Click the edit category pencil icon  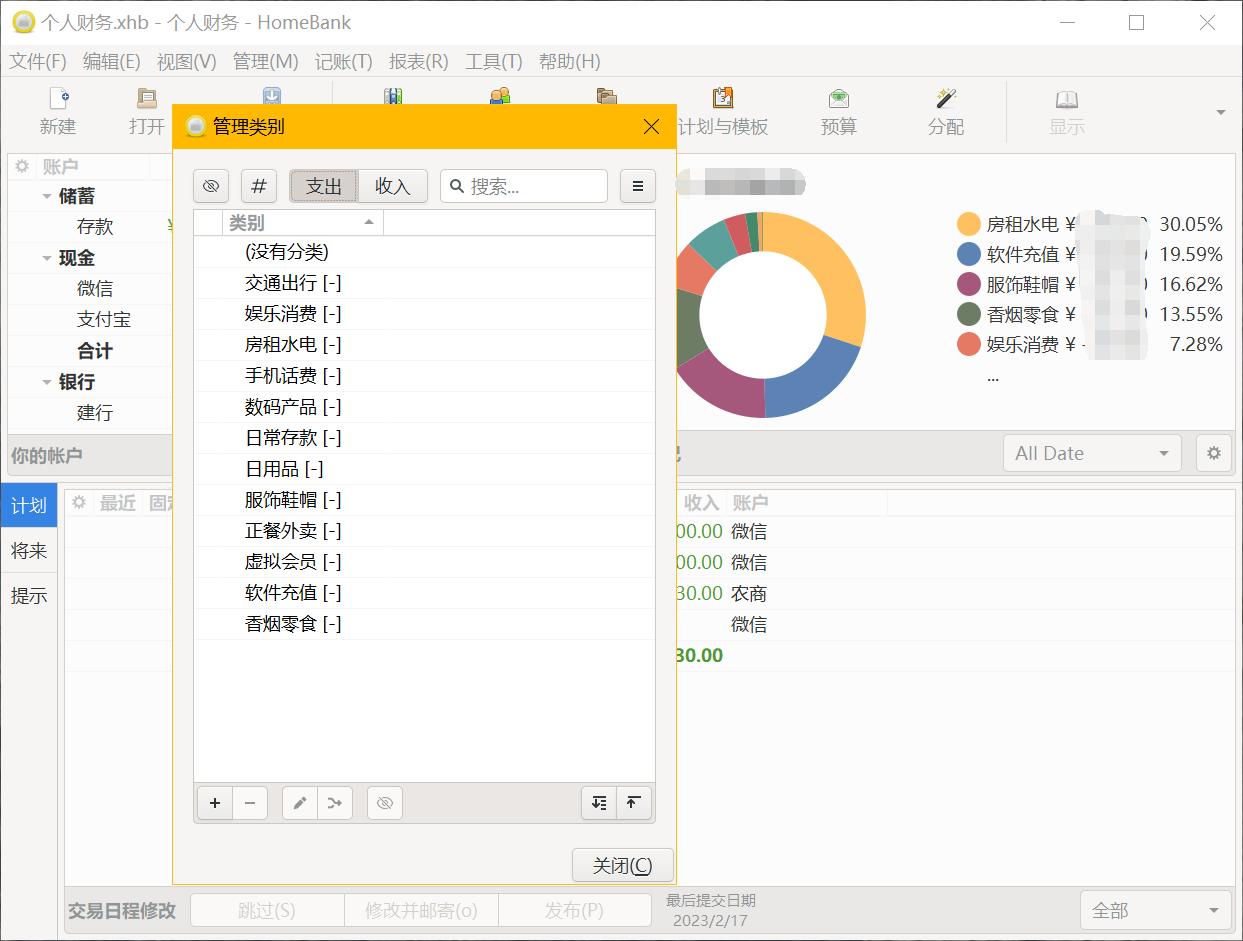pyautogui.click(x=299, y=803)
